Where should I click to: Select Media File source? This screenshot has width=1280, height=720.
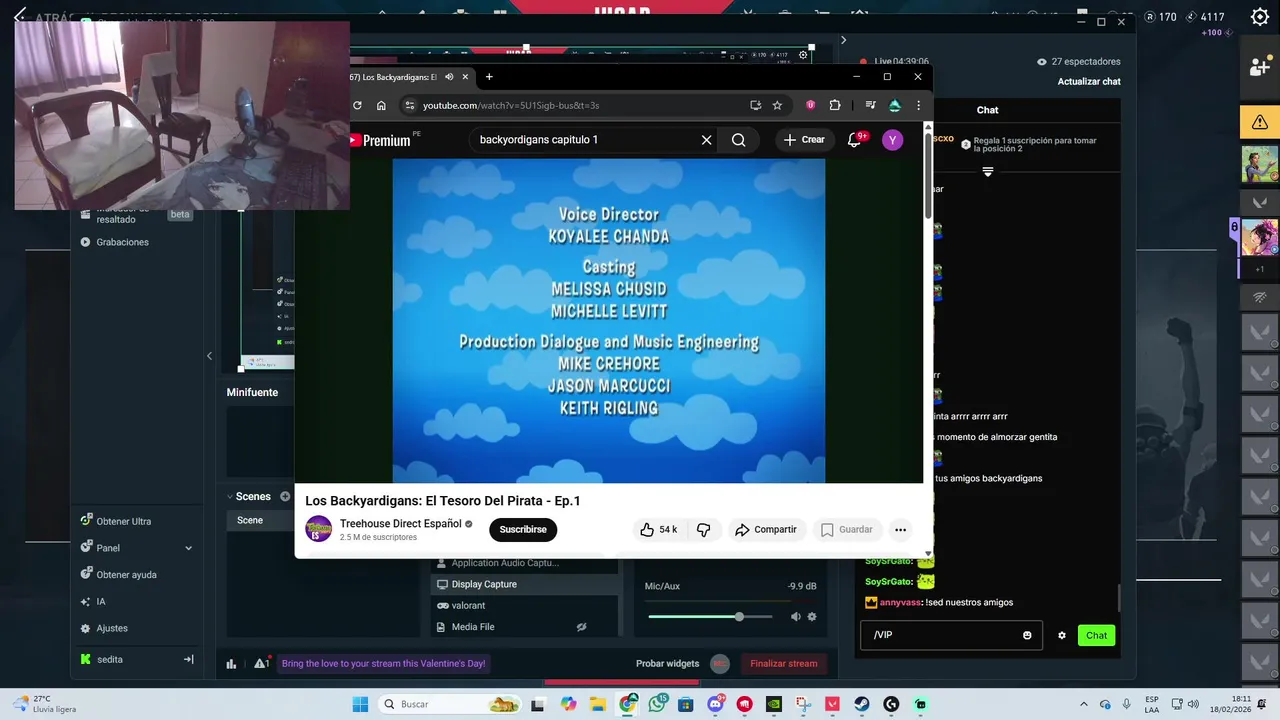[524, 627]
